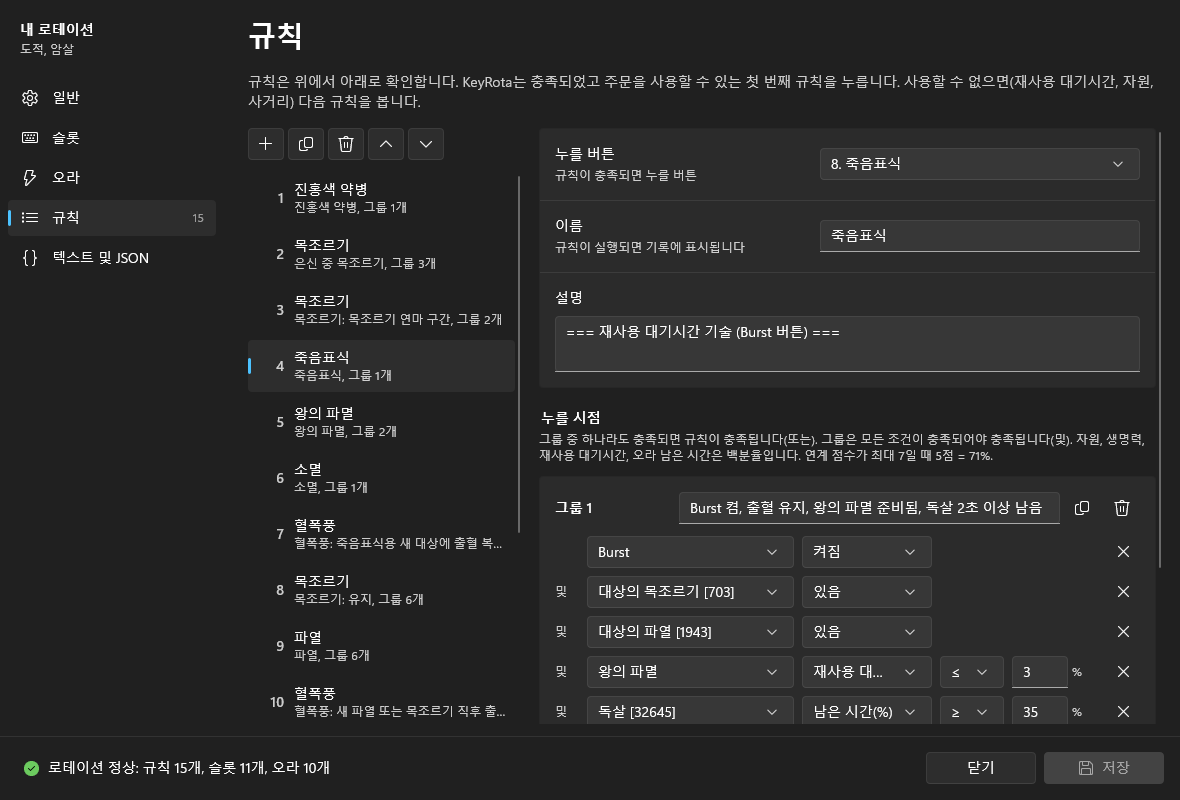Open the 일반 settings page
Viewport: 1180px width, 800px height.
coord(112,98)
